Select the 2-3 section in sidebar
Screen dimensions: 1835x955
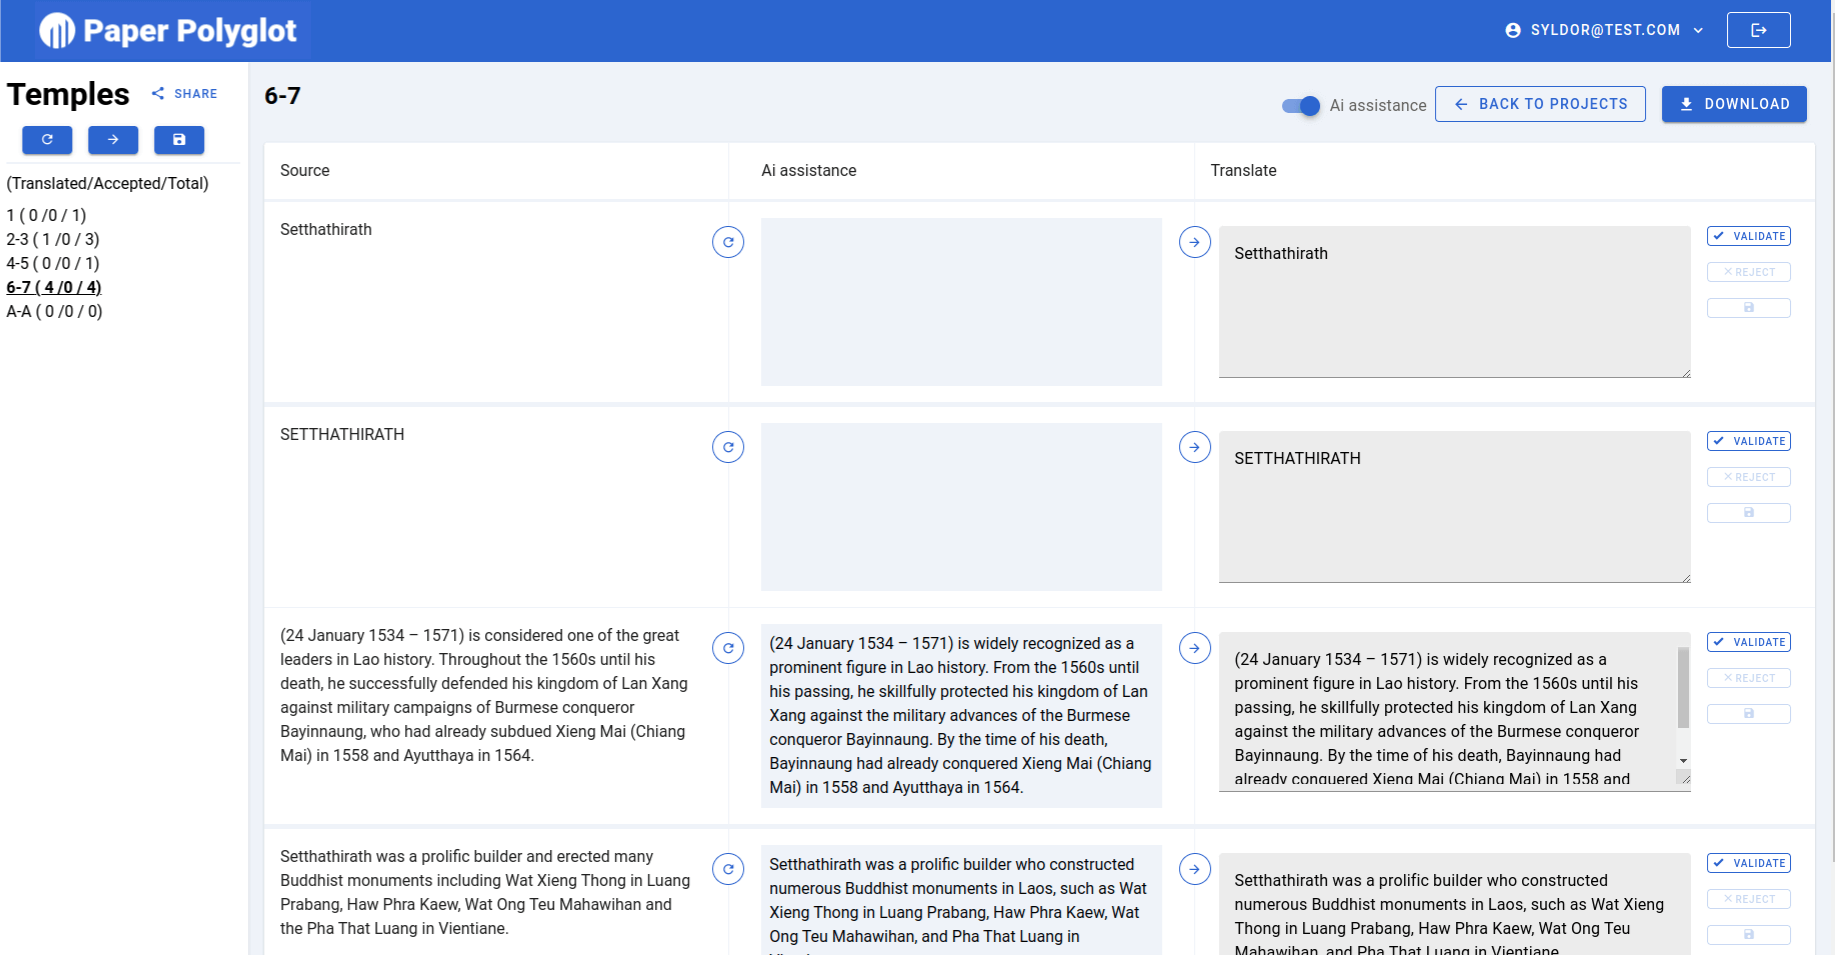point(53,239)
